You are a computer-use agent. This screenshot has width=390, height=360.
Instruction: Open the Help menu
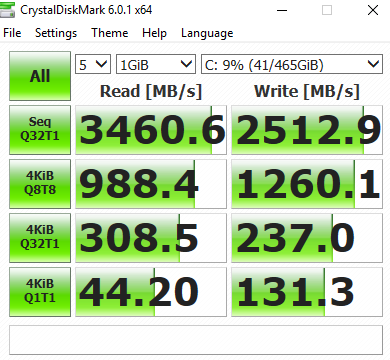tap(154, 33)
